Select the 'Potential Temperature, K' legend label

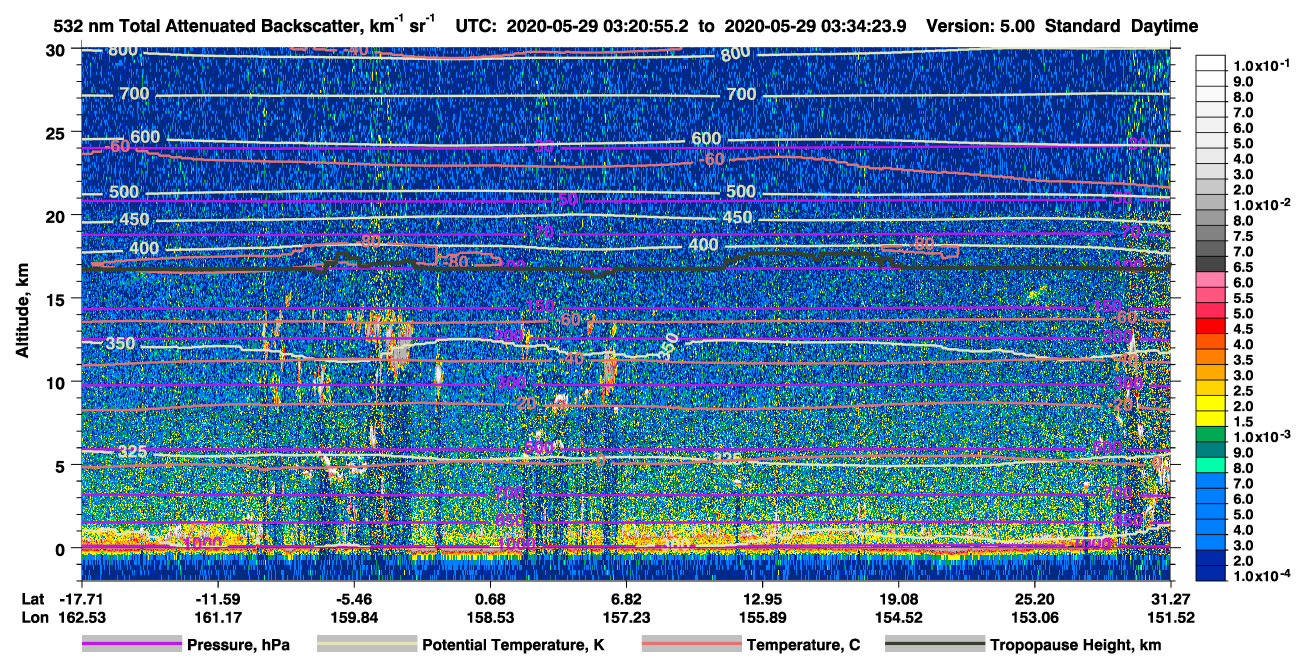click(512, 645)
